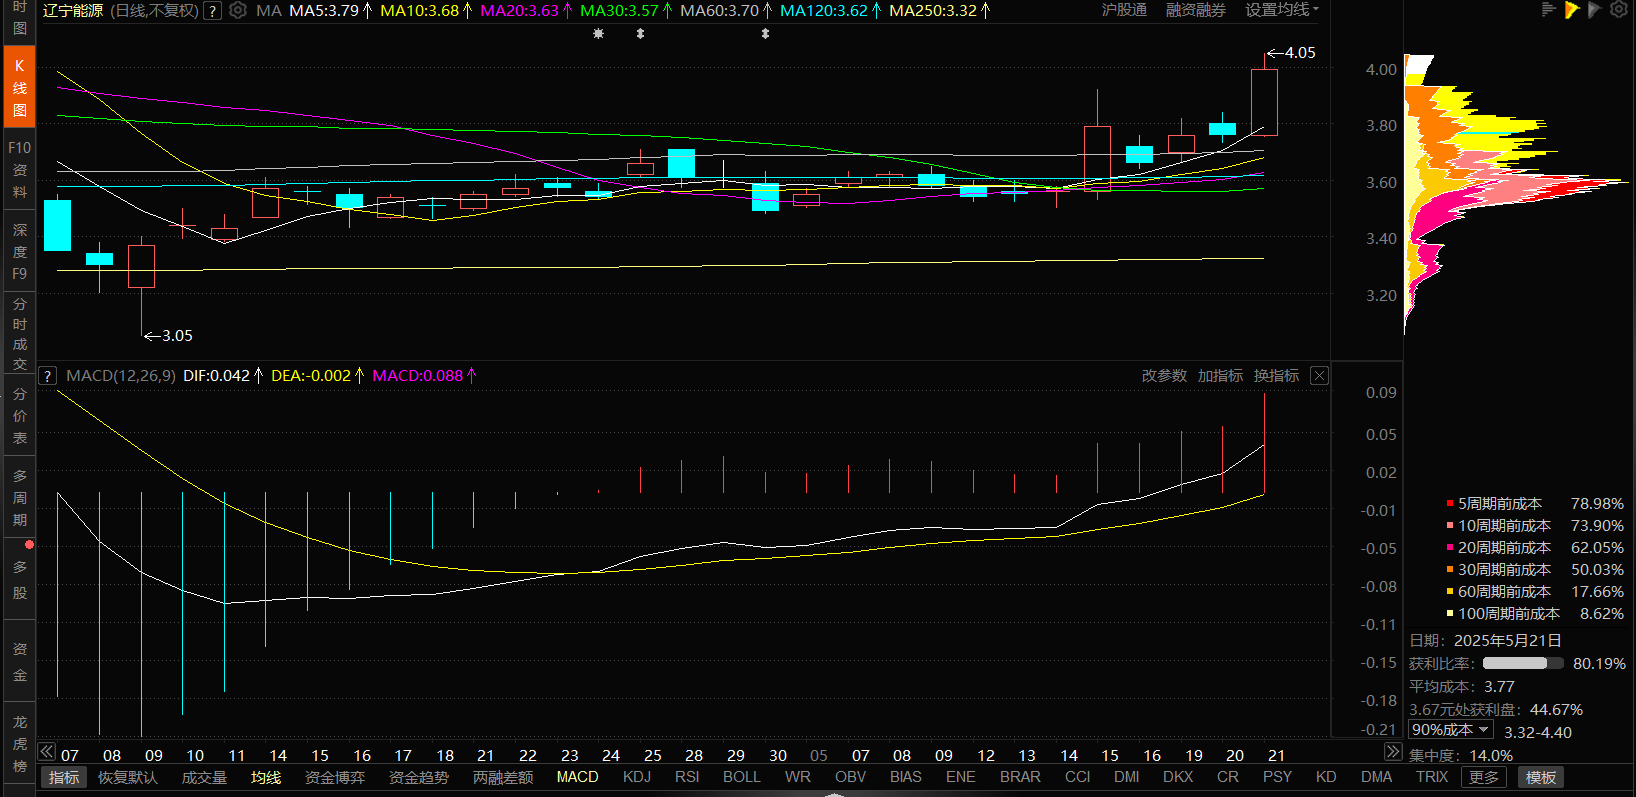Viewport: 1636px width, 797px height.
Task: Click the 指标 button in bottom bar
Action: click(64, 777)
